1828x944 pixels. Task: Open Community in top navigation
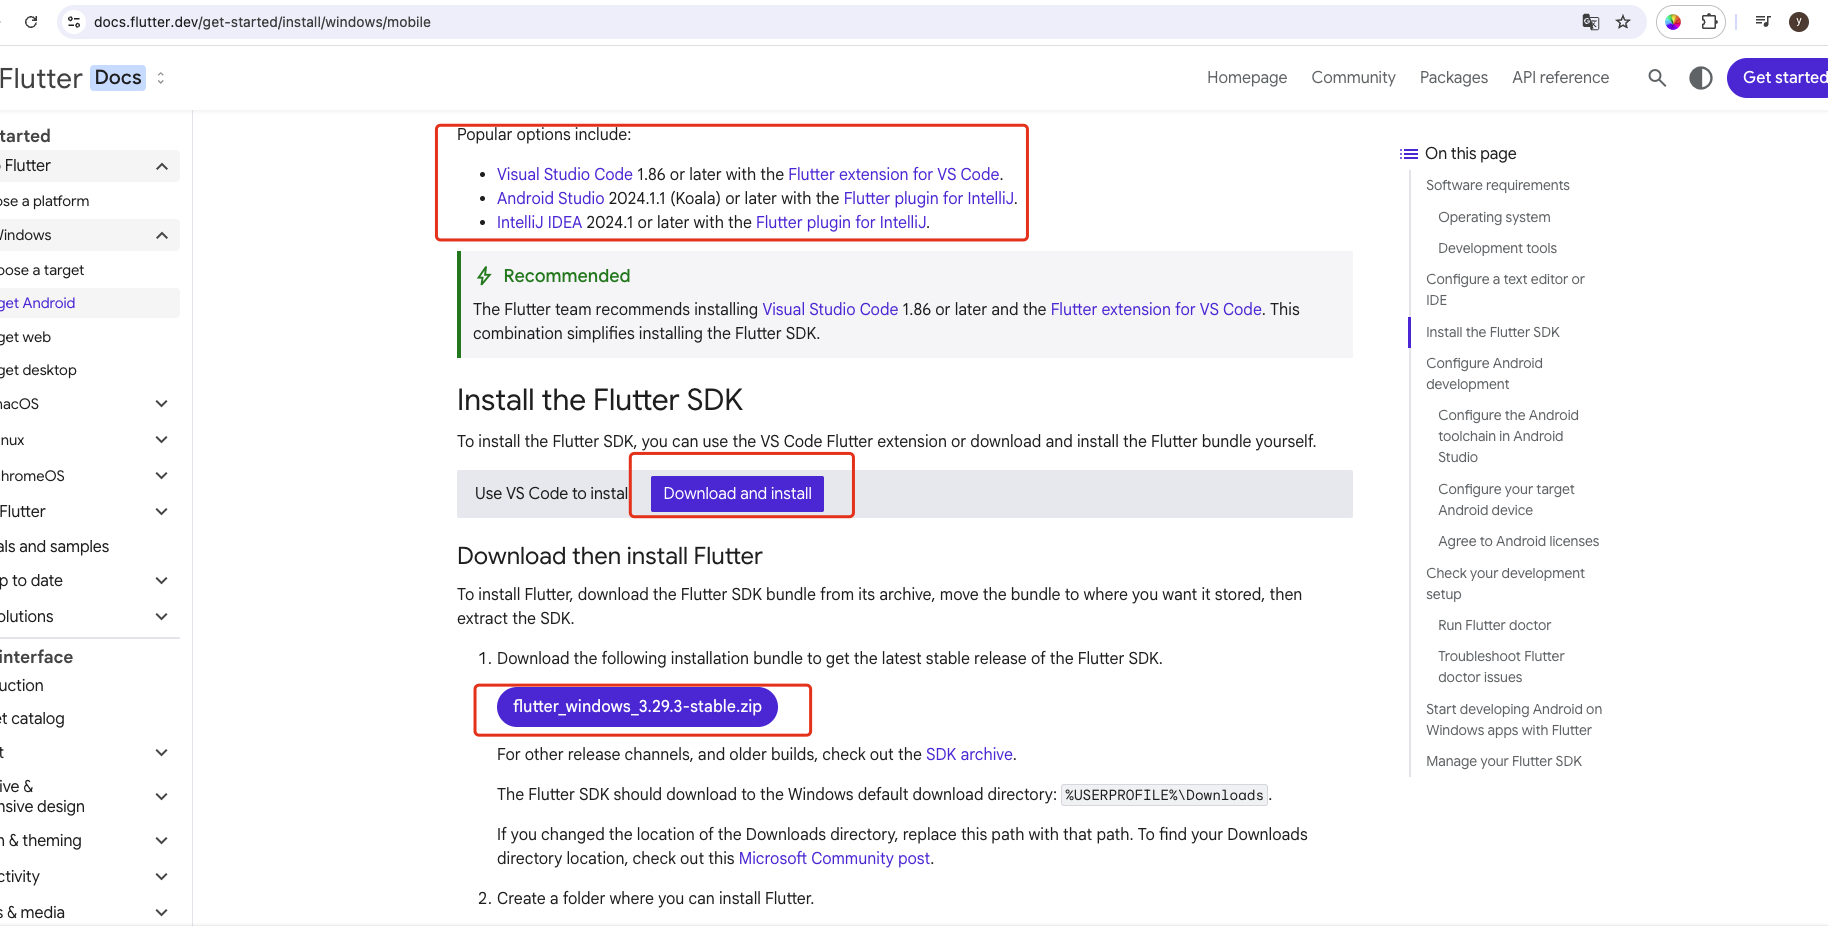[x=1353, y=78]
